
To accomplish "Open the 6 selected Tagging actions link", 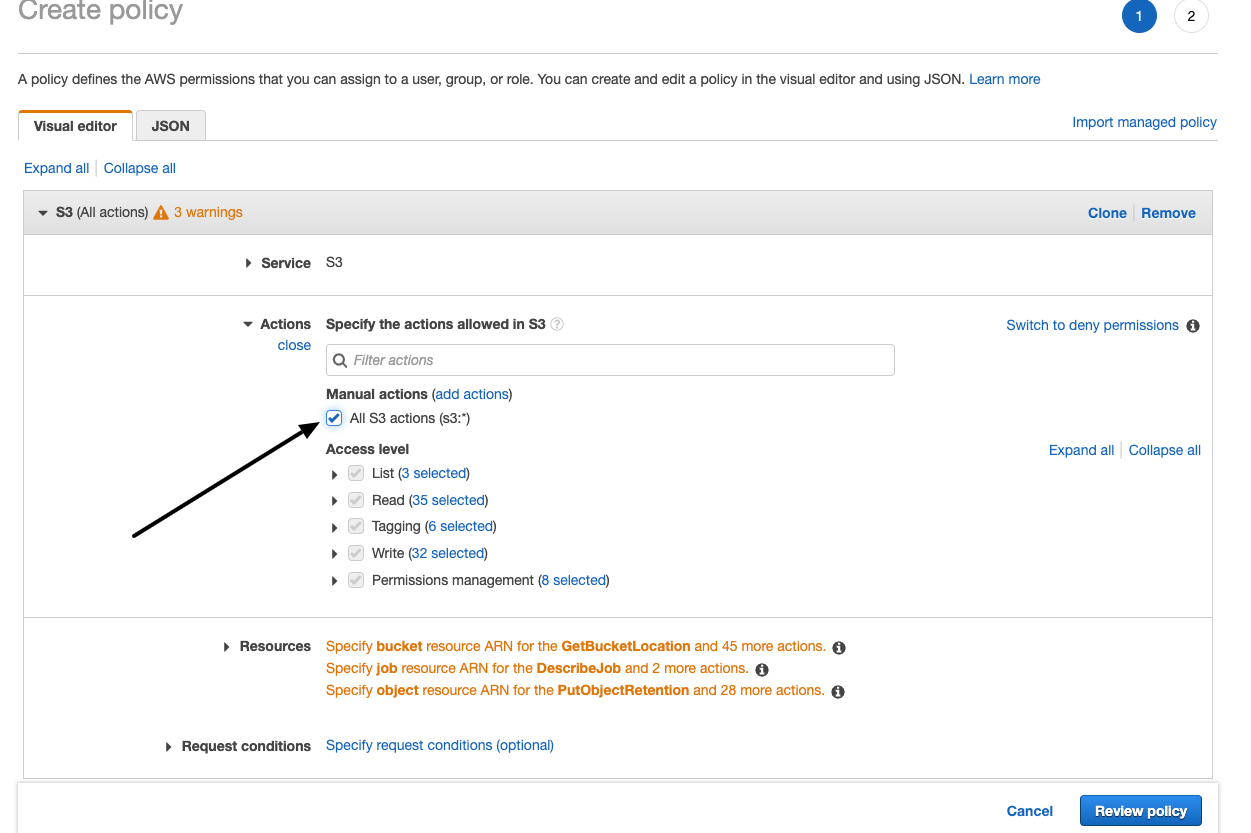I will coord(460,526).
